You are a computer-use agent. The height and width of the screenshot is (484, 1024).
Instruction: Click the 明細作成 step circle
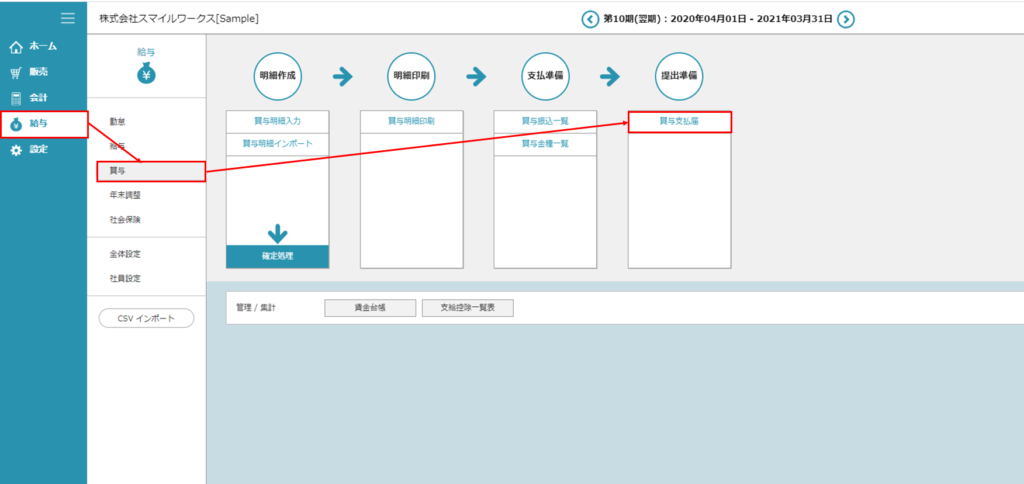coord(278,76)
